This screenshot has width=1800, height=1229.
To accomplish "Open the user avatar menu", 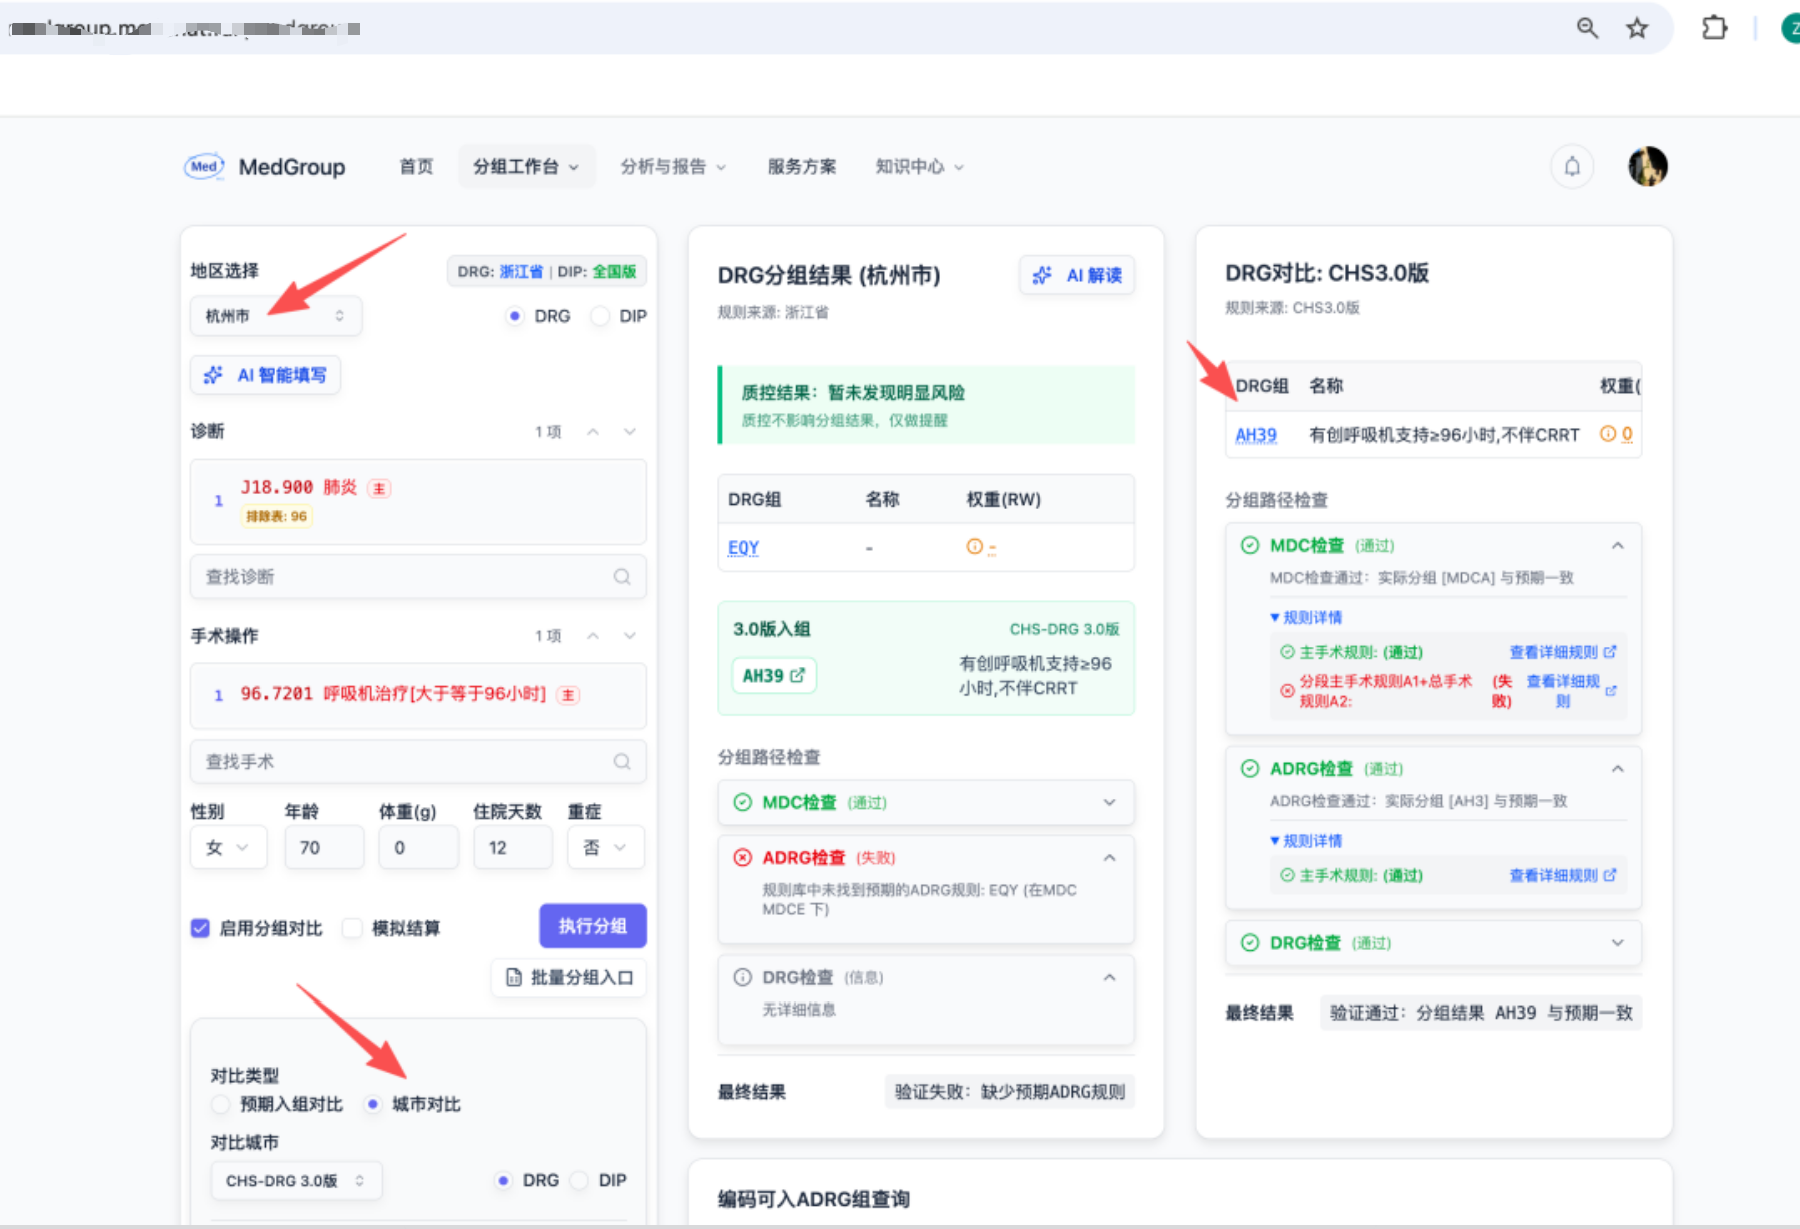I will pos(1647,166).
